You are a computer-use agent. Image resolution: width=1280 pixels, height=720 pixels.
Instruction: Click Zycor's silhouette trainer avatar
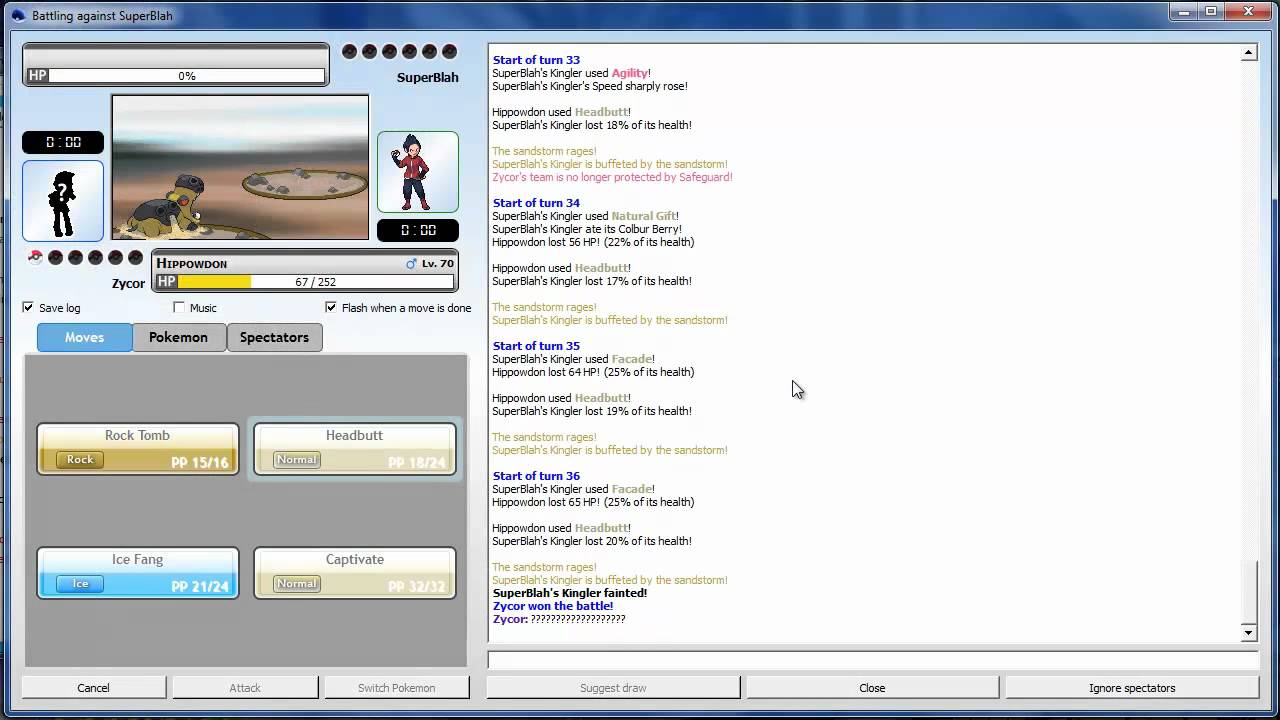click(x=63, y=201)
